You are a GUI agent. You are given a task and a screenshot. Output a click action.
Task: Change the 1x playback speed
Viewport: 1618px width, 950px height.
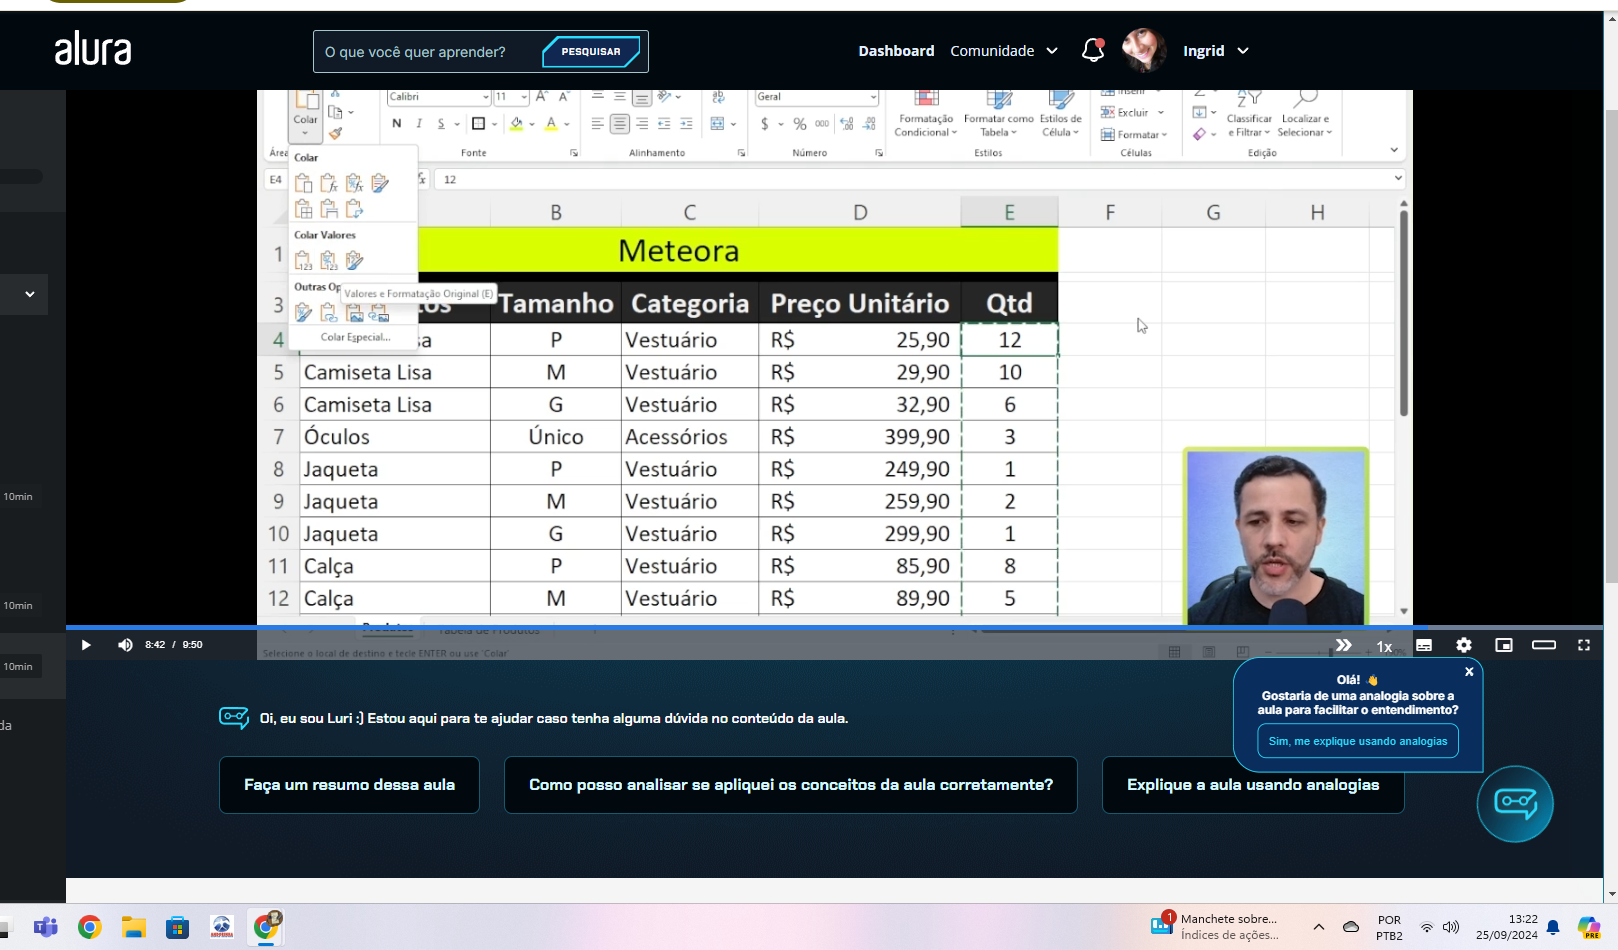point(1384,646)
